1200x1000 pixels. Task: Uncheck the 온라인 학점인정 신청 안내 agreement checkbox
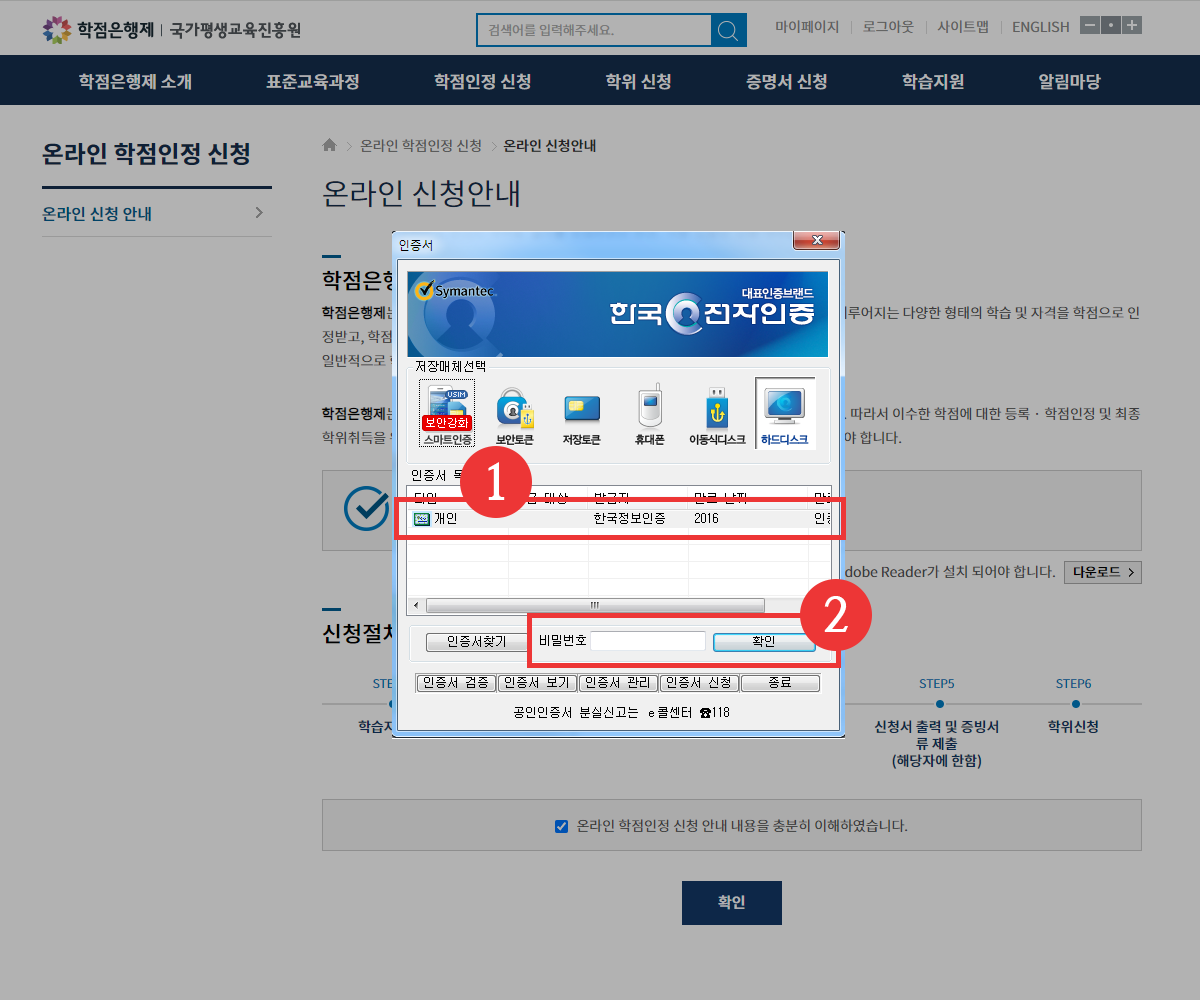[561, 826]
